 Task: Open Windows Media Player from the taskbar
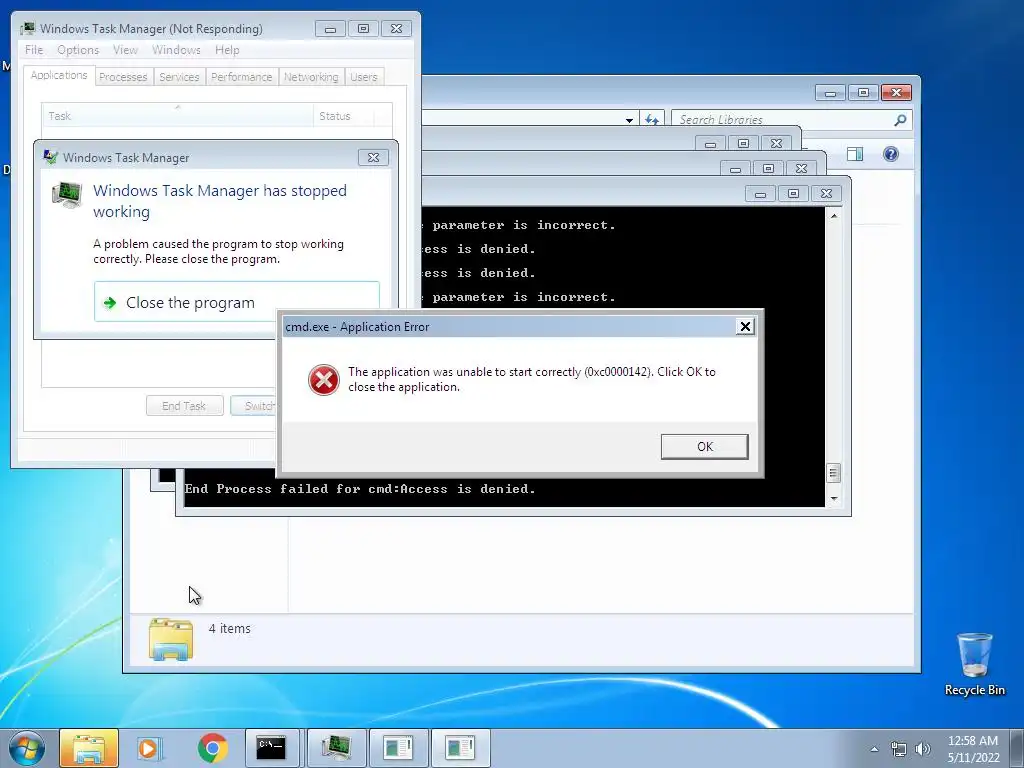tap(151, 748)
